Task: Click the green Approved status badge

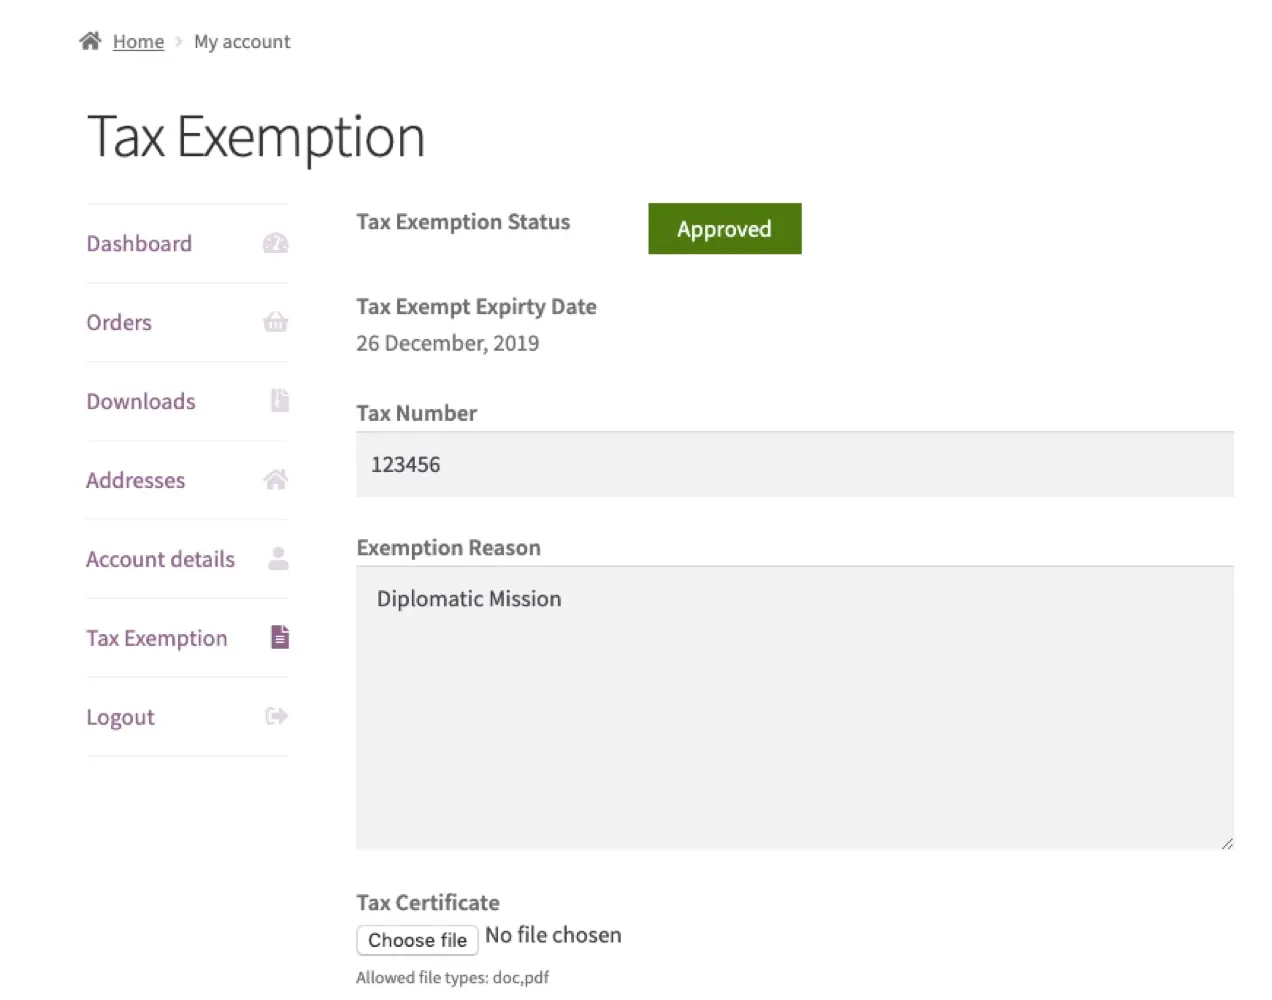Action: pos(725,229)
